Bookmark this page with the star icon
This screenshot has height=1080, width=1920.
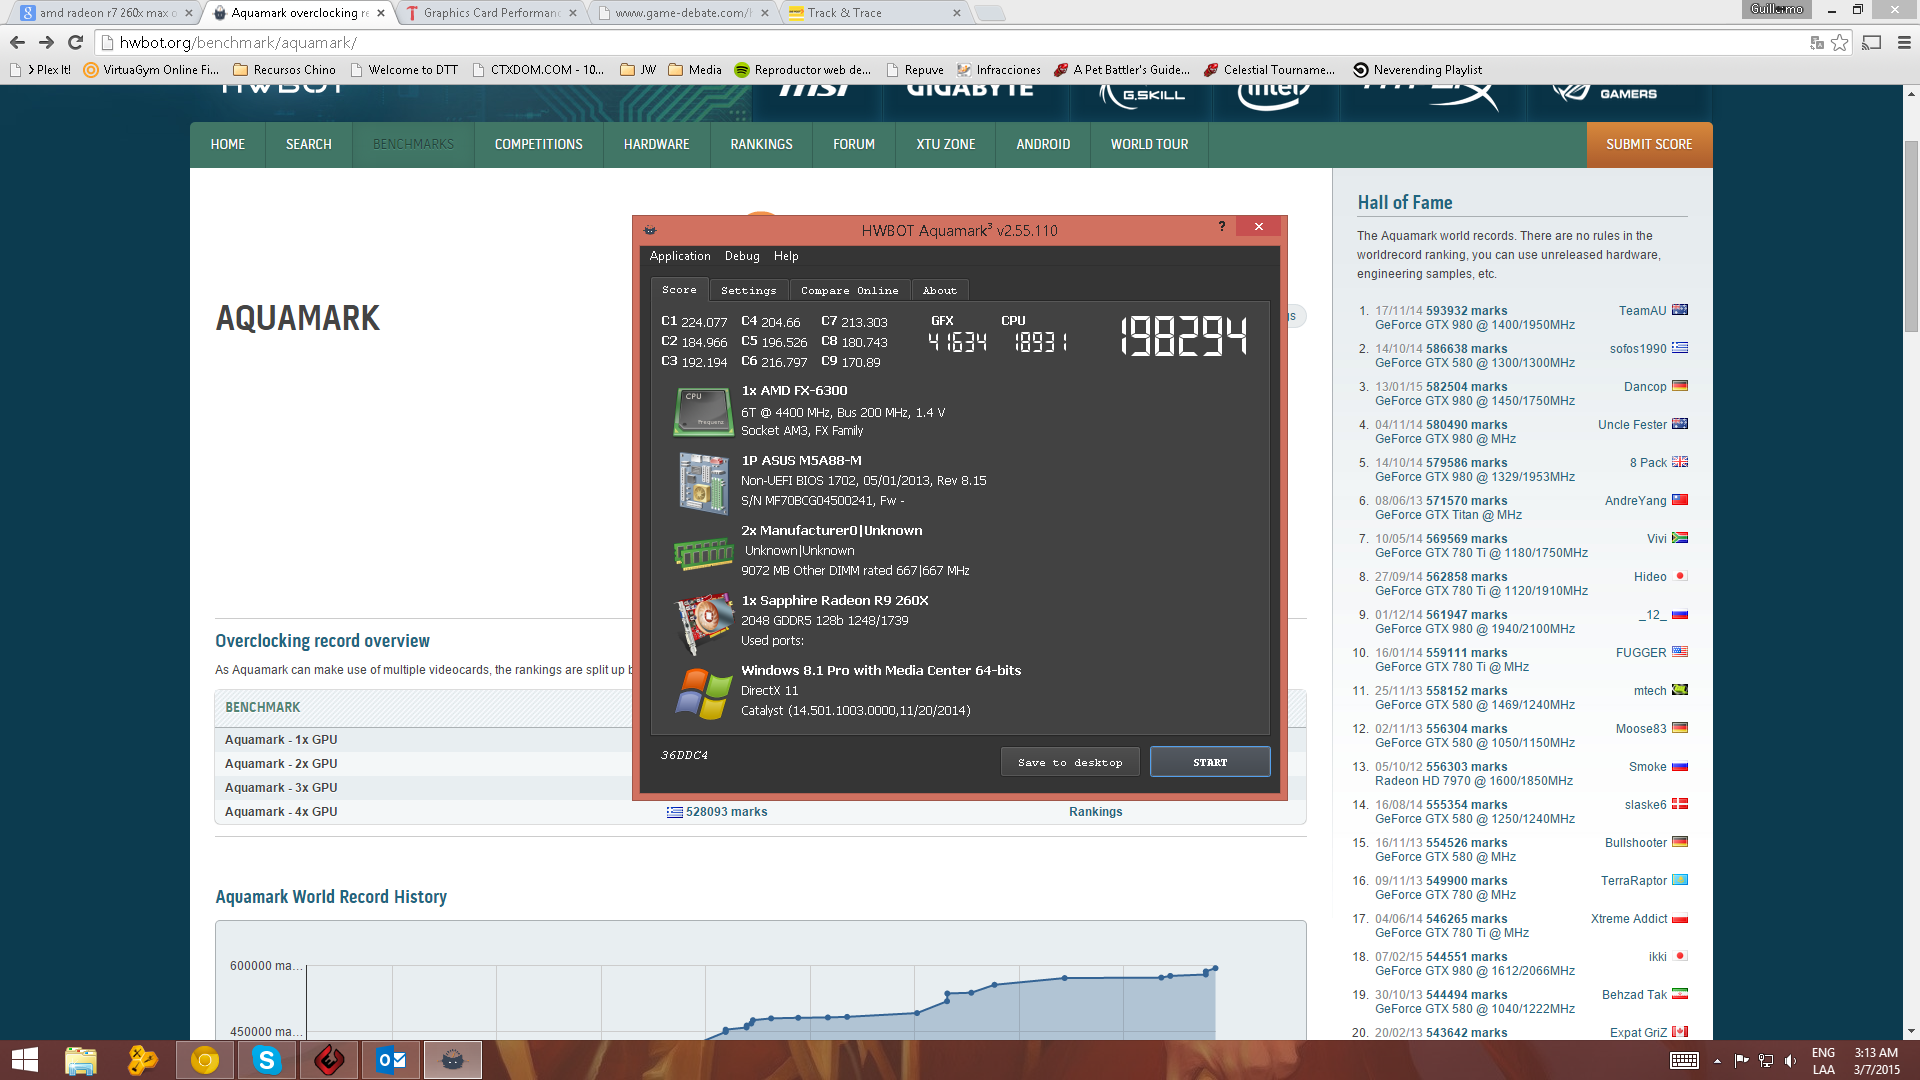(1839, 42)
